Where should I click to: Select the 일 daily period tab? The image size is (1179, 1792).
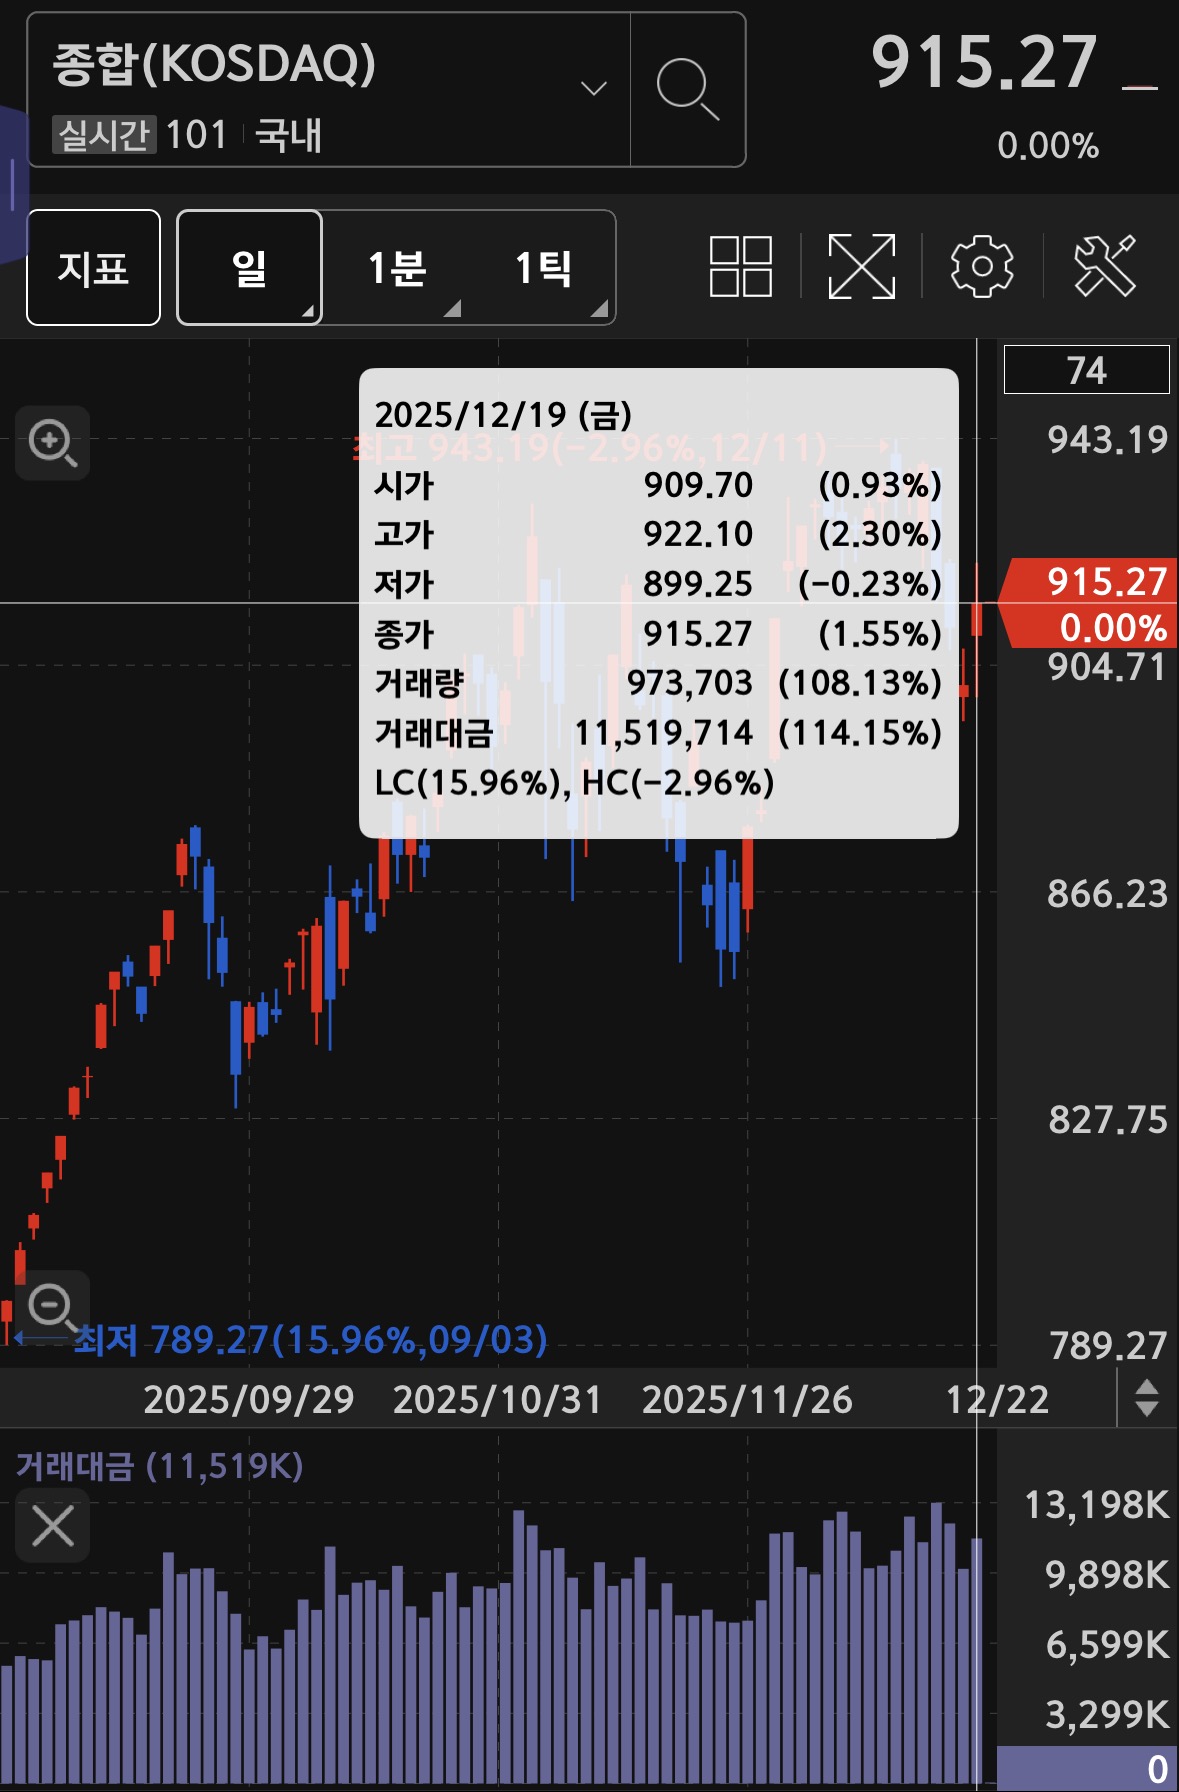pyautogui.click(x=249, y=267)
